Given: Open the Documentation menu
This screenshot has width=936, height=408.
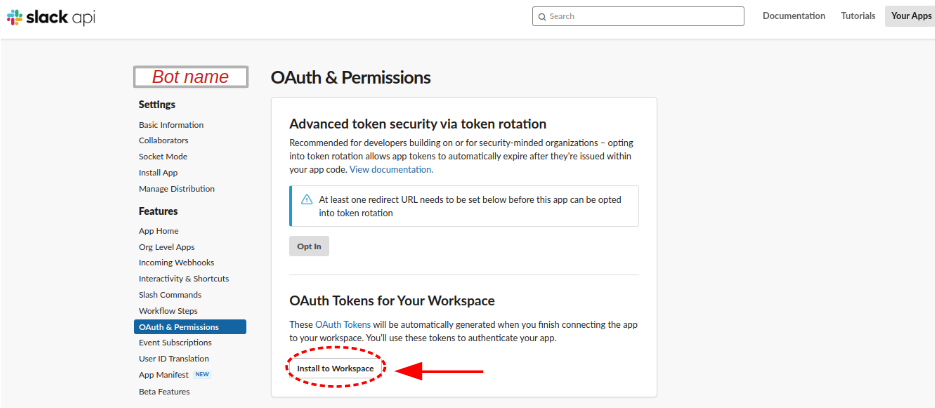Looking at the screenshot, I should [x=794, y=16].
